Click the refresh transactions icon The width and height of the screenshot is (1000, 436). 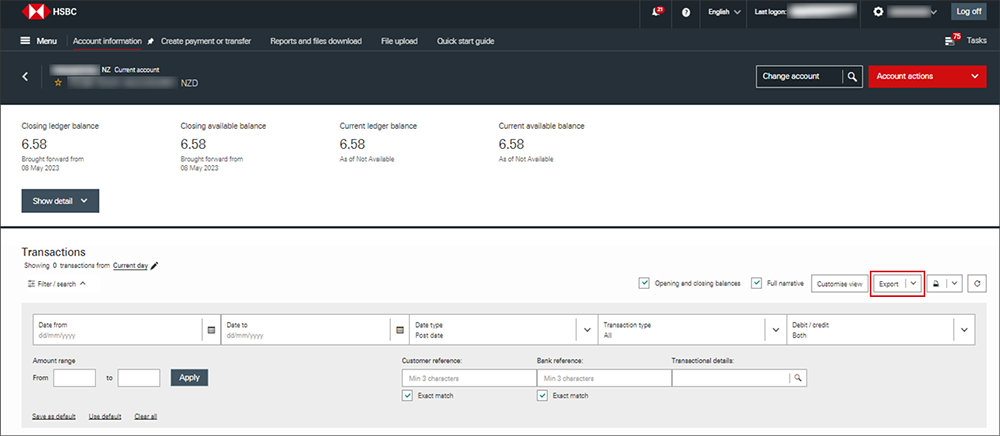(977, 284)
